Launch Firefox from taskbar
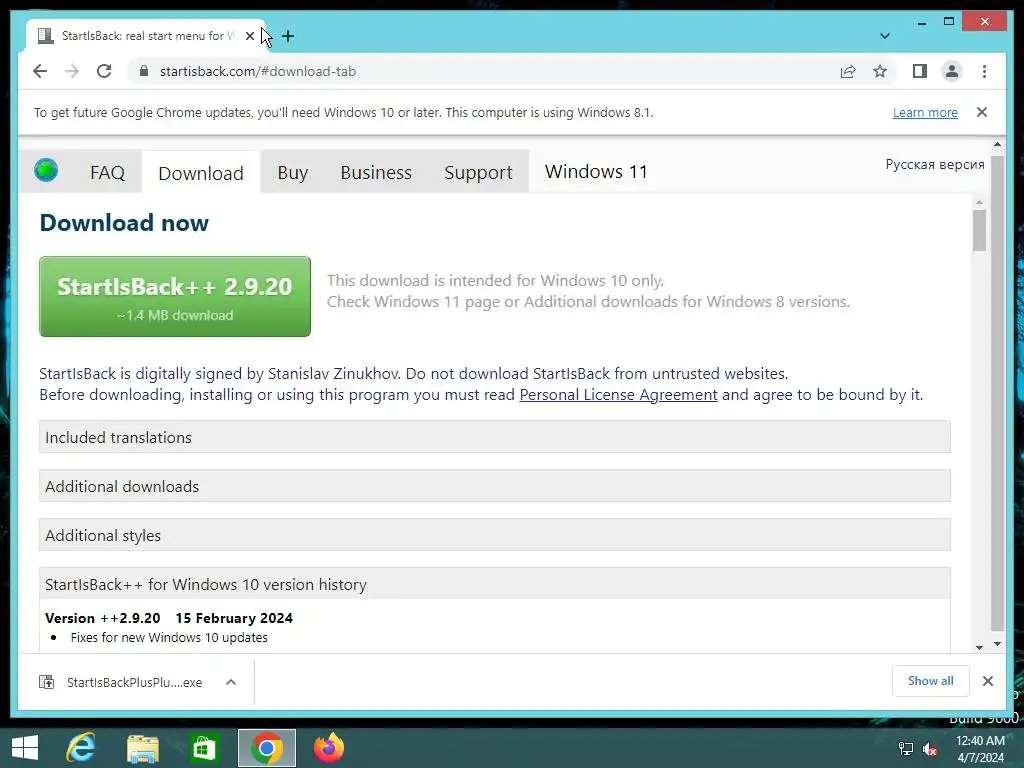This screenshot has height=768, width=1024. 328,748
